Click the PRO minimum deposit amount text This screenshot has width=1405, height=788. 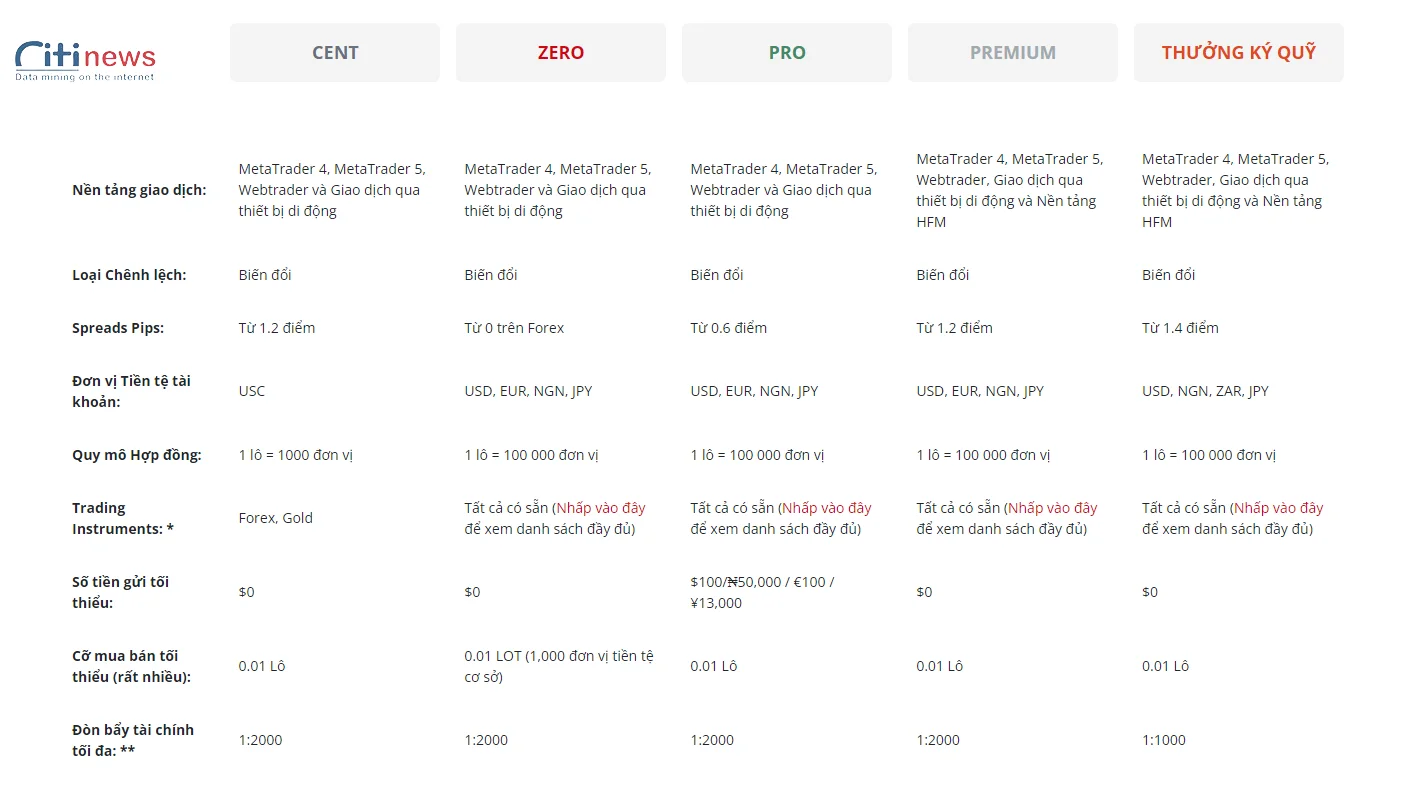coord(763,592)
